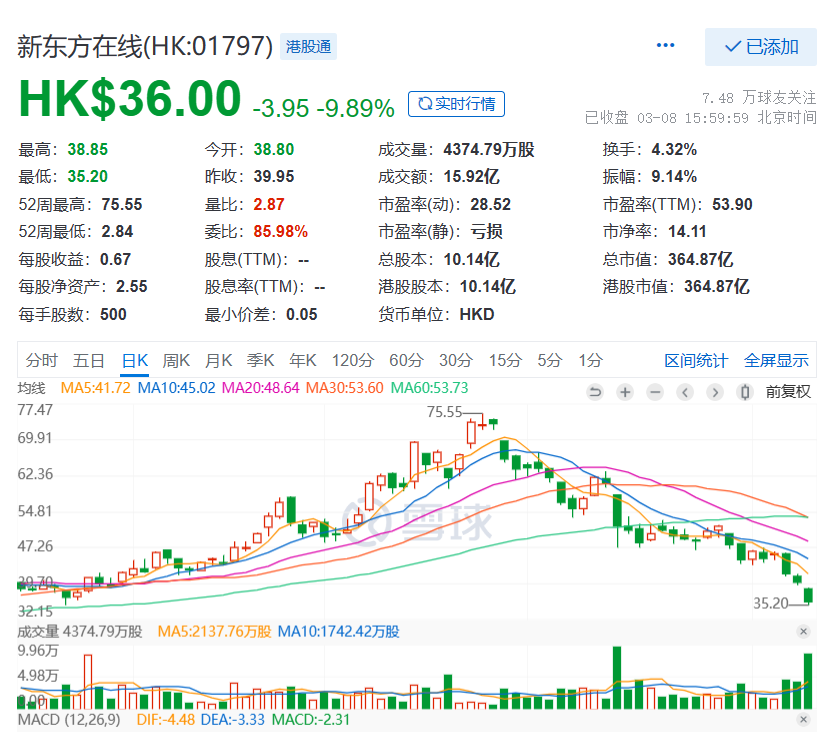Click the 港股通 tag next to stock name
This screenshot has width=830, height=732.
[308, 46]
